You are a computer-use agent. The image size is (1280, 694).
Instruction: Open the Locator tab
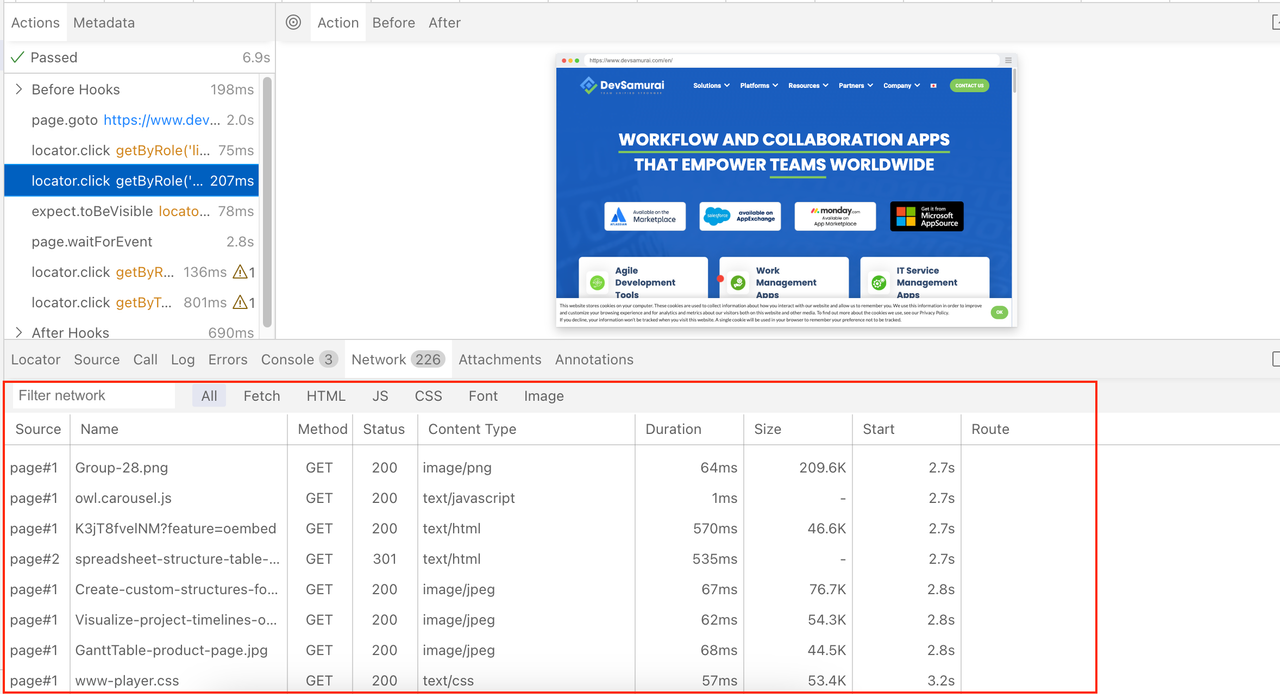[x=36, y=359]
